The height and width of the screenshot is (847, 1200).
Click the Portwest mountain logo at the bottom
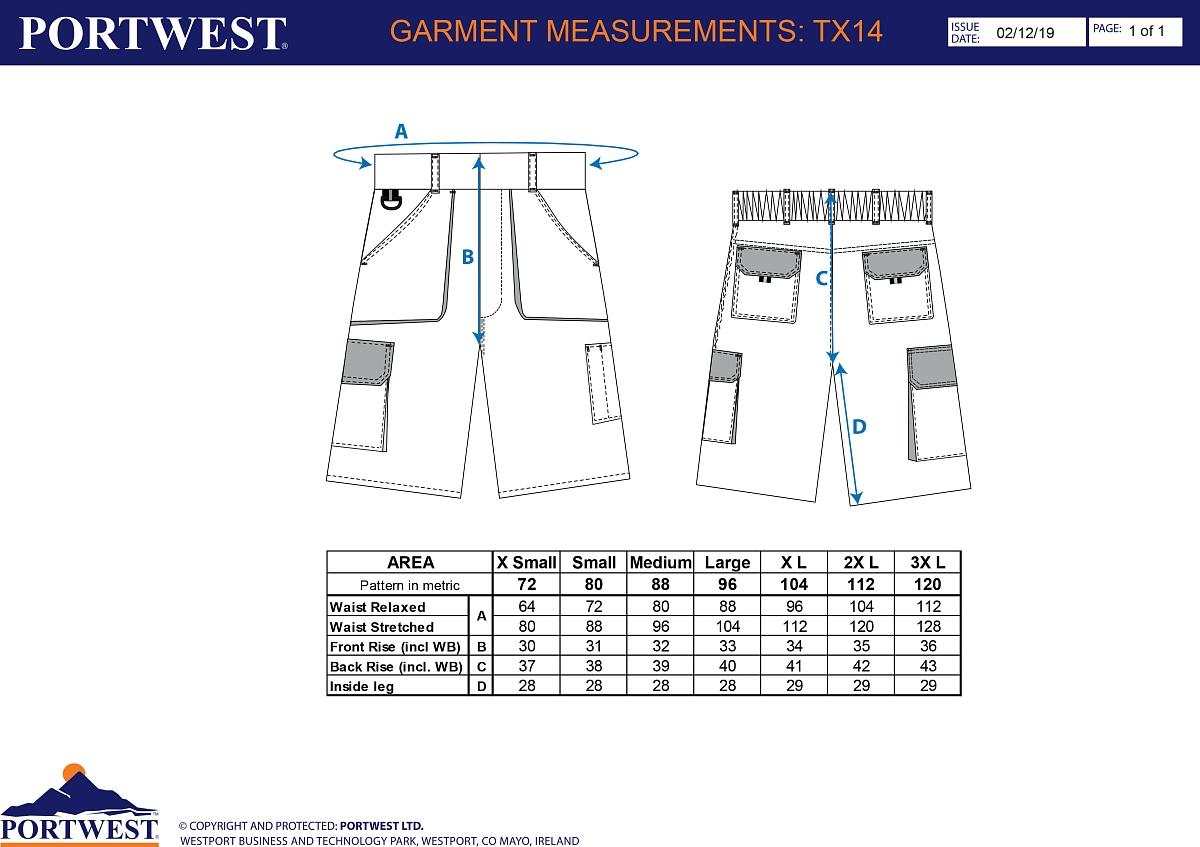pos(80,803)
